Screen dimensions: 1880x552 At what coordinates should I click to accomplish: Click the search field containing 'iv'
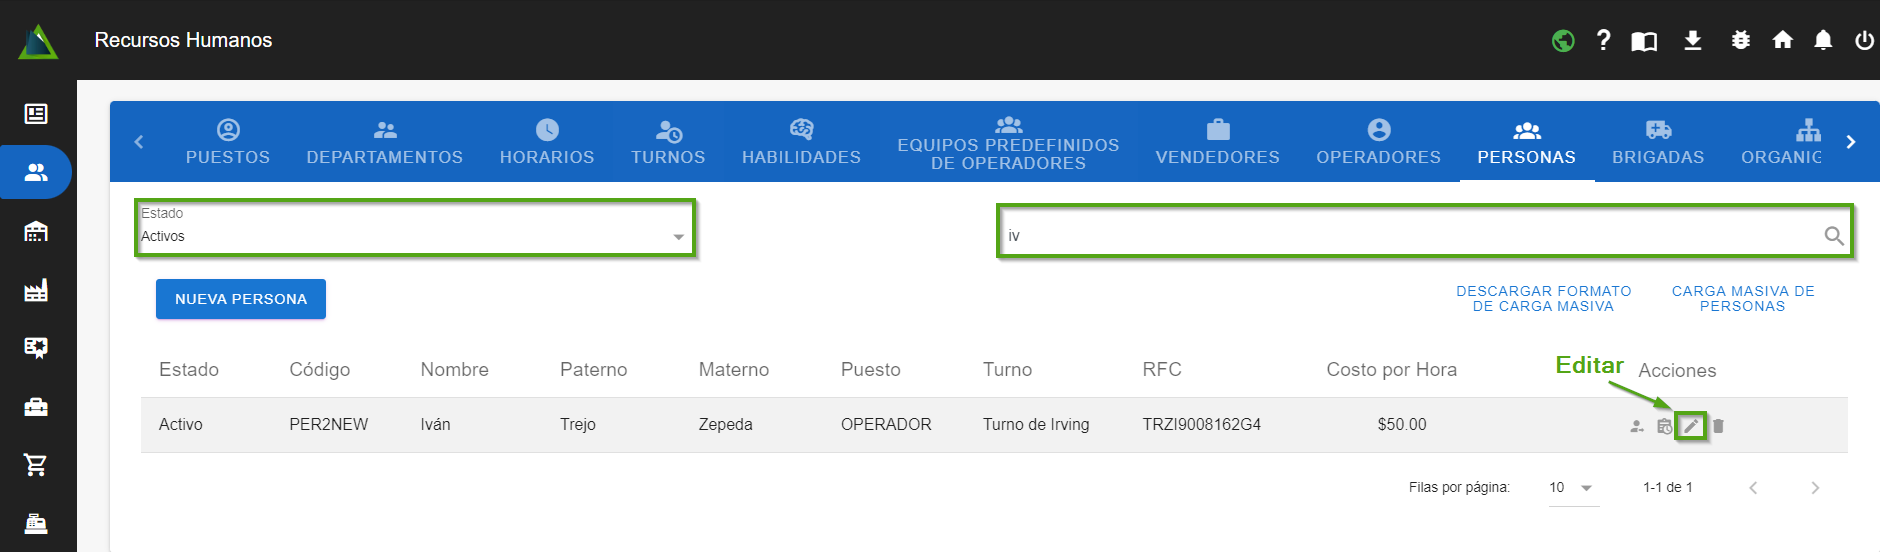point(1410,236)
